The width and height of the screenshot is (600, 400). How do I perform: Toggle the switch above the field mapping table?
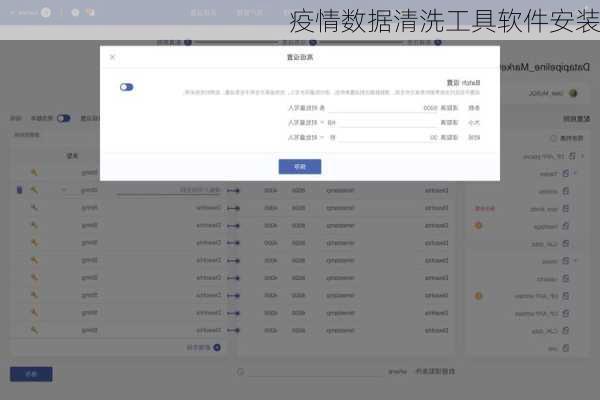coord(64,118)
